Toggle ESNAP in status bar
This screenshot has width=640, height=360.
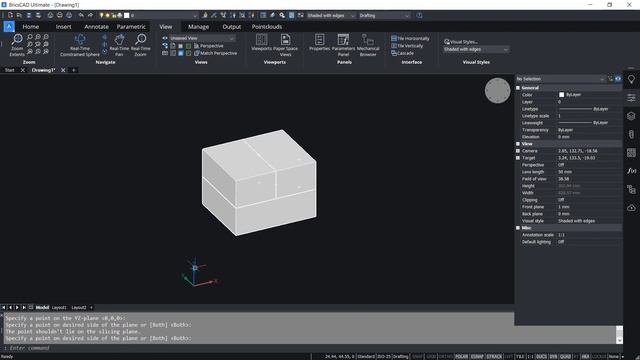[x=477, y=356]
